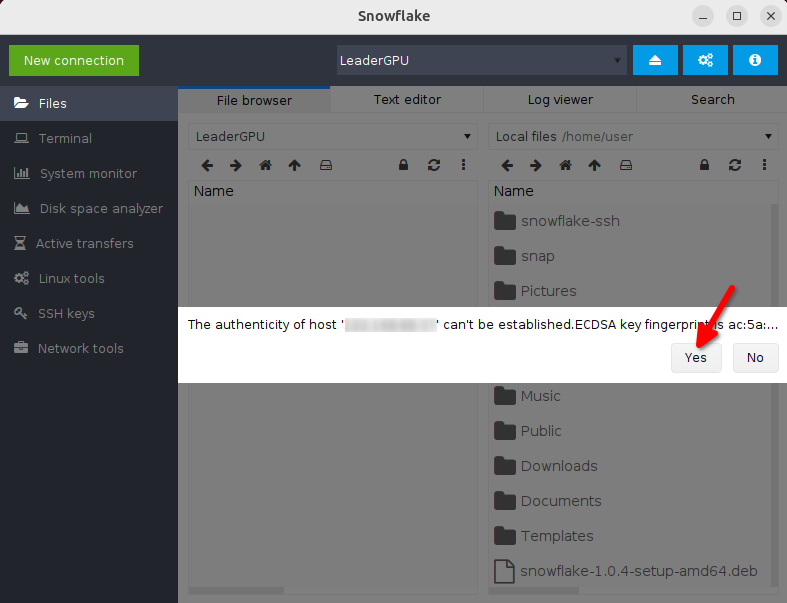787x603 pixels.
Task: Click lock icon in local files toolbar
Action: 704,165
